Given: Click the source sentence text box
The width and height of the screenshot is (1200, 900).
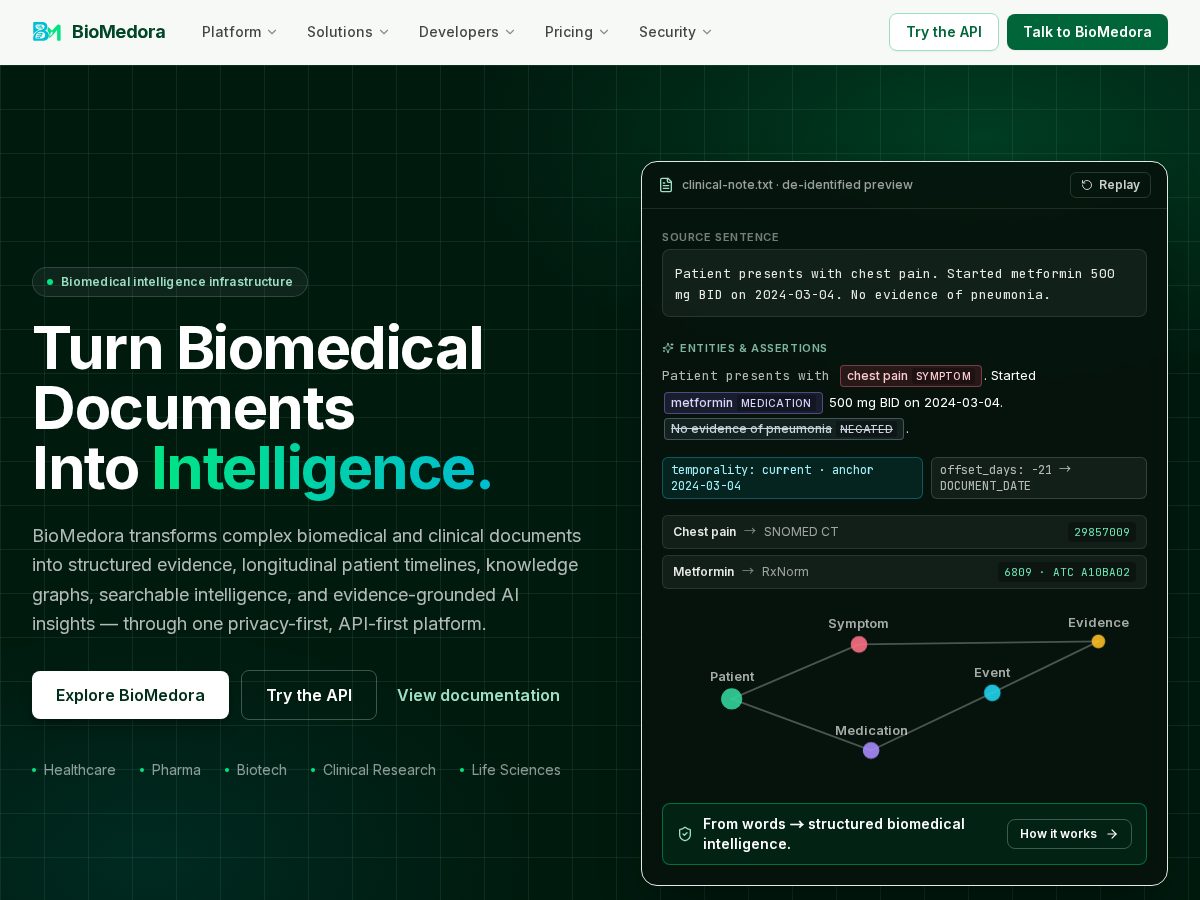Looking at the screenshot, I should coord(904,283).
